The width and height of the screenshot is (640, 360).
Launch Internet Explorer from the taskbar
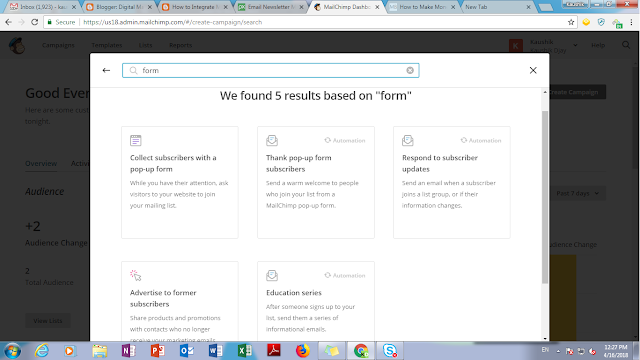[x=41, y=351]
